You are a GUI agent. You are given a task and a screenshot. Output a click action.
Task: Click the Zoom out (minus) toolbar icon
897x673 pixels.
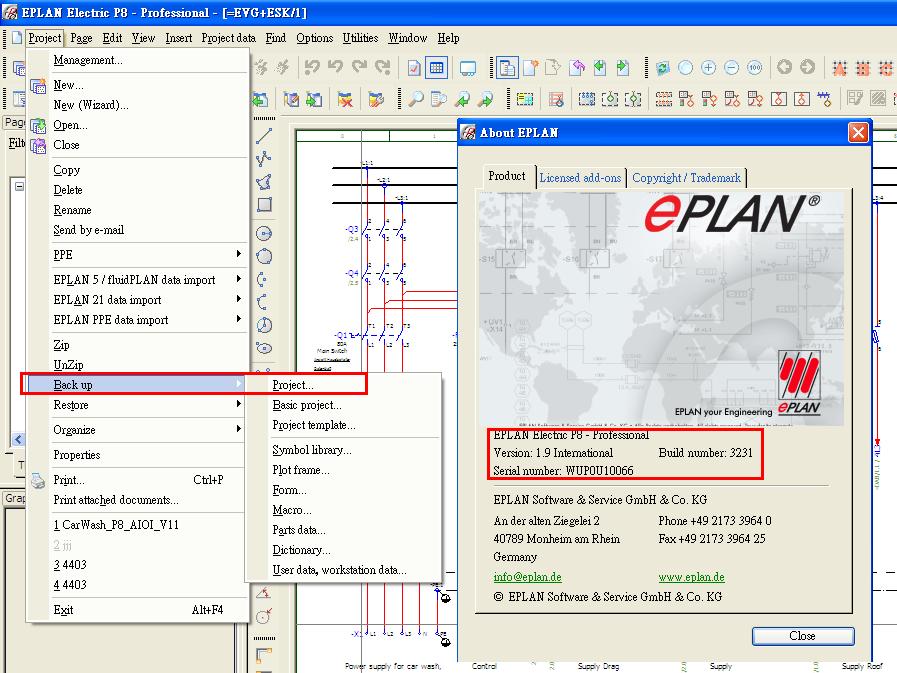pos(732,68)
